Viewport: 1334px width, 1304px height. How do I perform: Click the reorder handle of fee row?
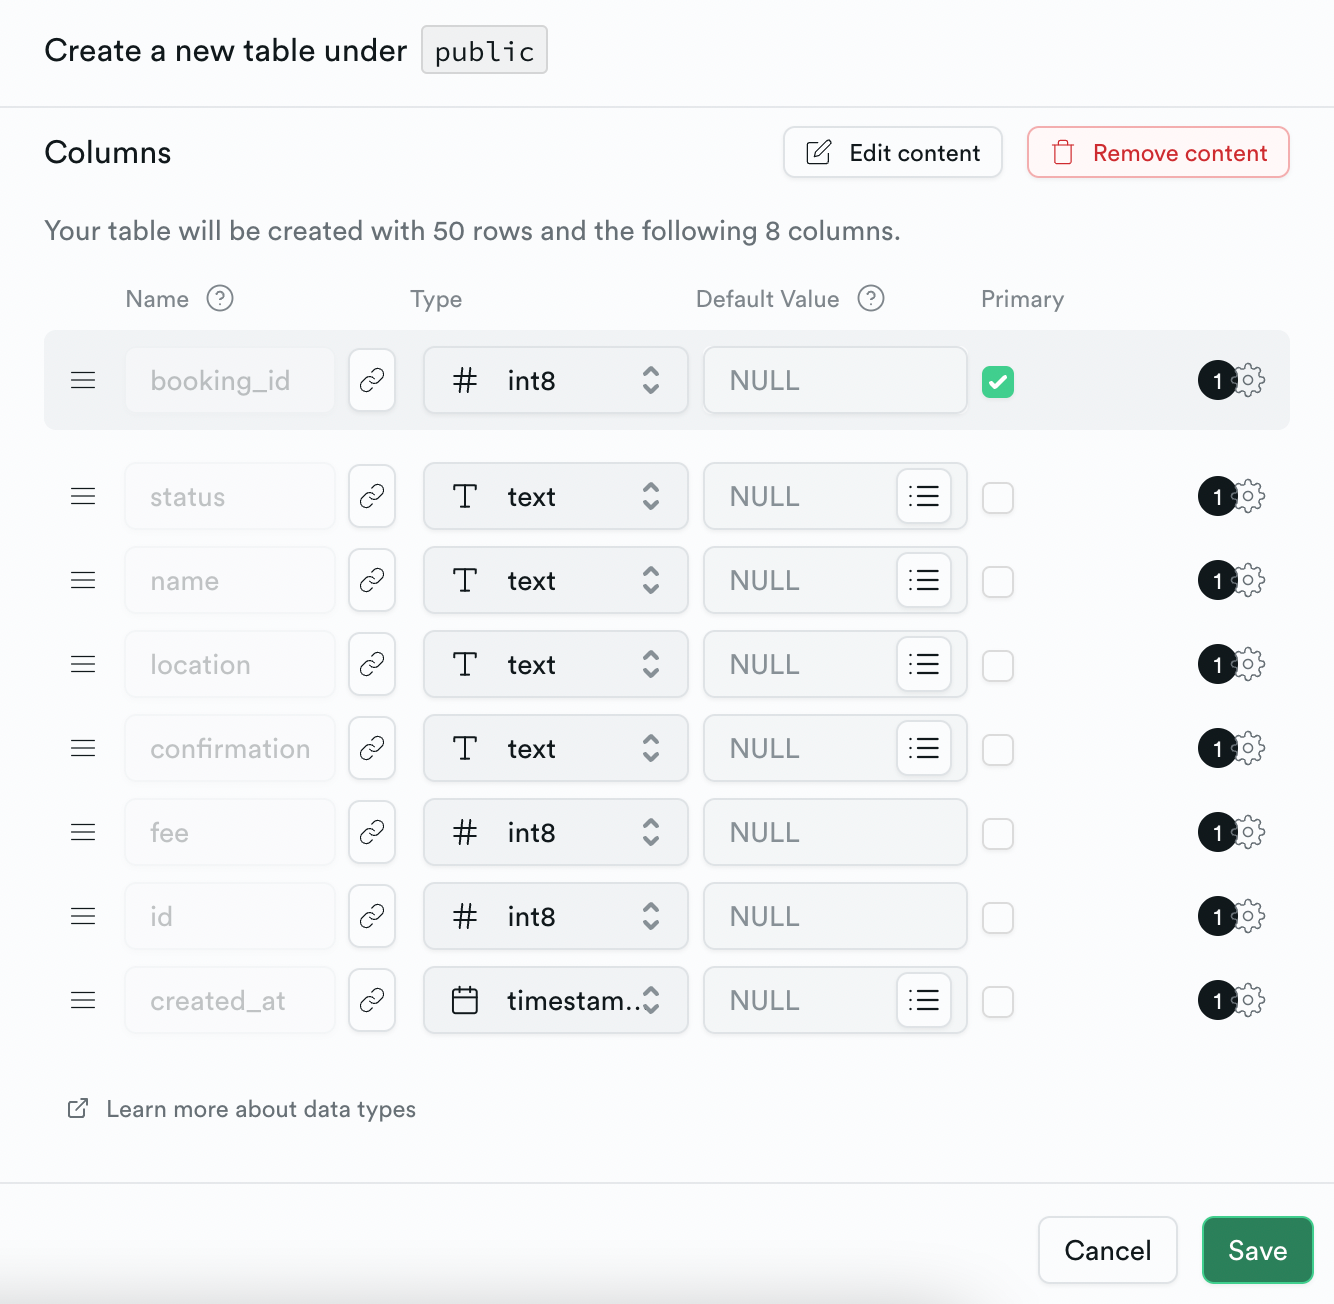[x=83, y=832]
